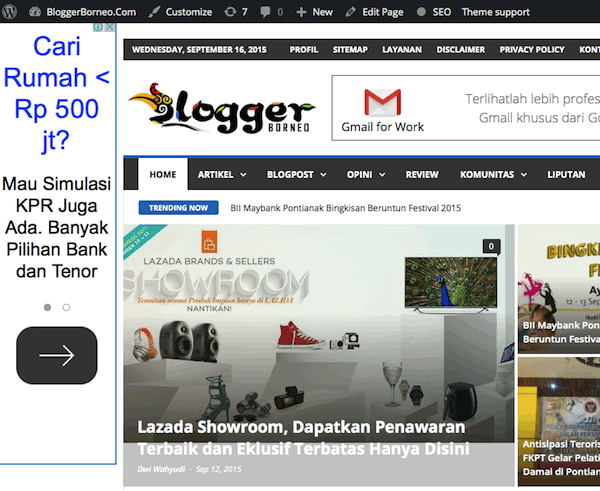Open the REVIEW menu item
The width and height of the screenshot is (600, 491).
pyautogui.click(x=422, y=175)
